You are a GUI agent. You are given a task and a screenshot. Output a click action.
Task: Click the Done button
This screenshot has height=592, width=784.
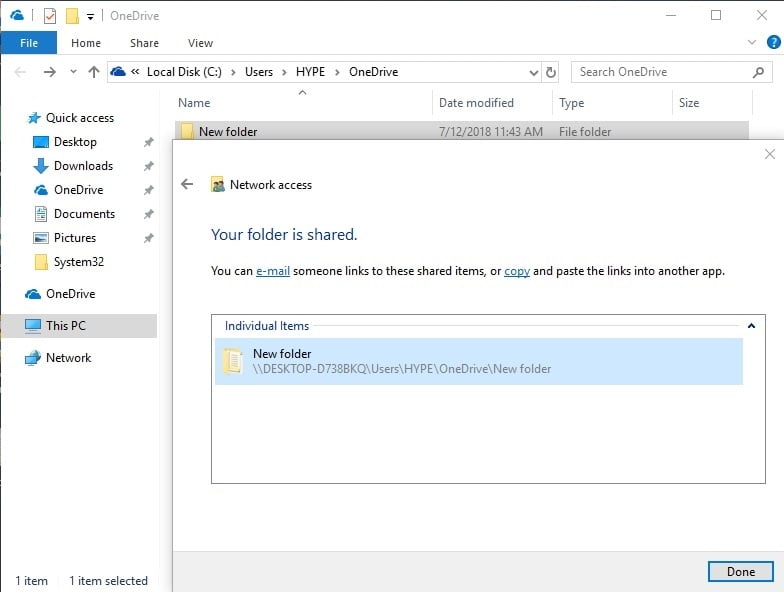(x=740, y=572)
